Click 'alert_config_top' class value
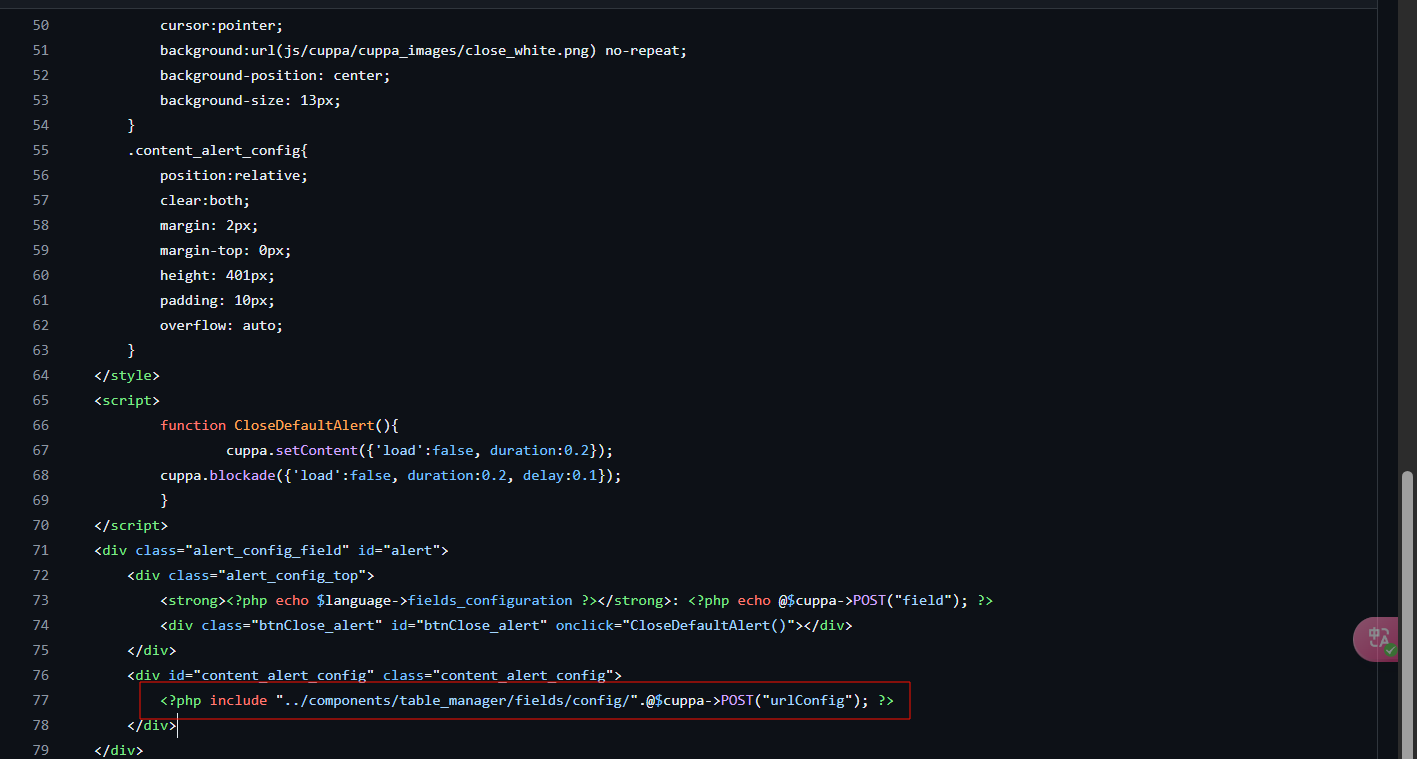Screen dimensions: 1417x759 292,575
